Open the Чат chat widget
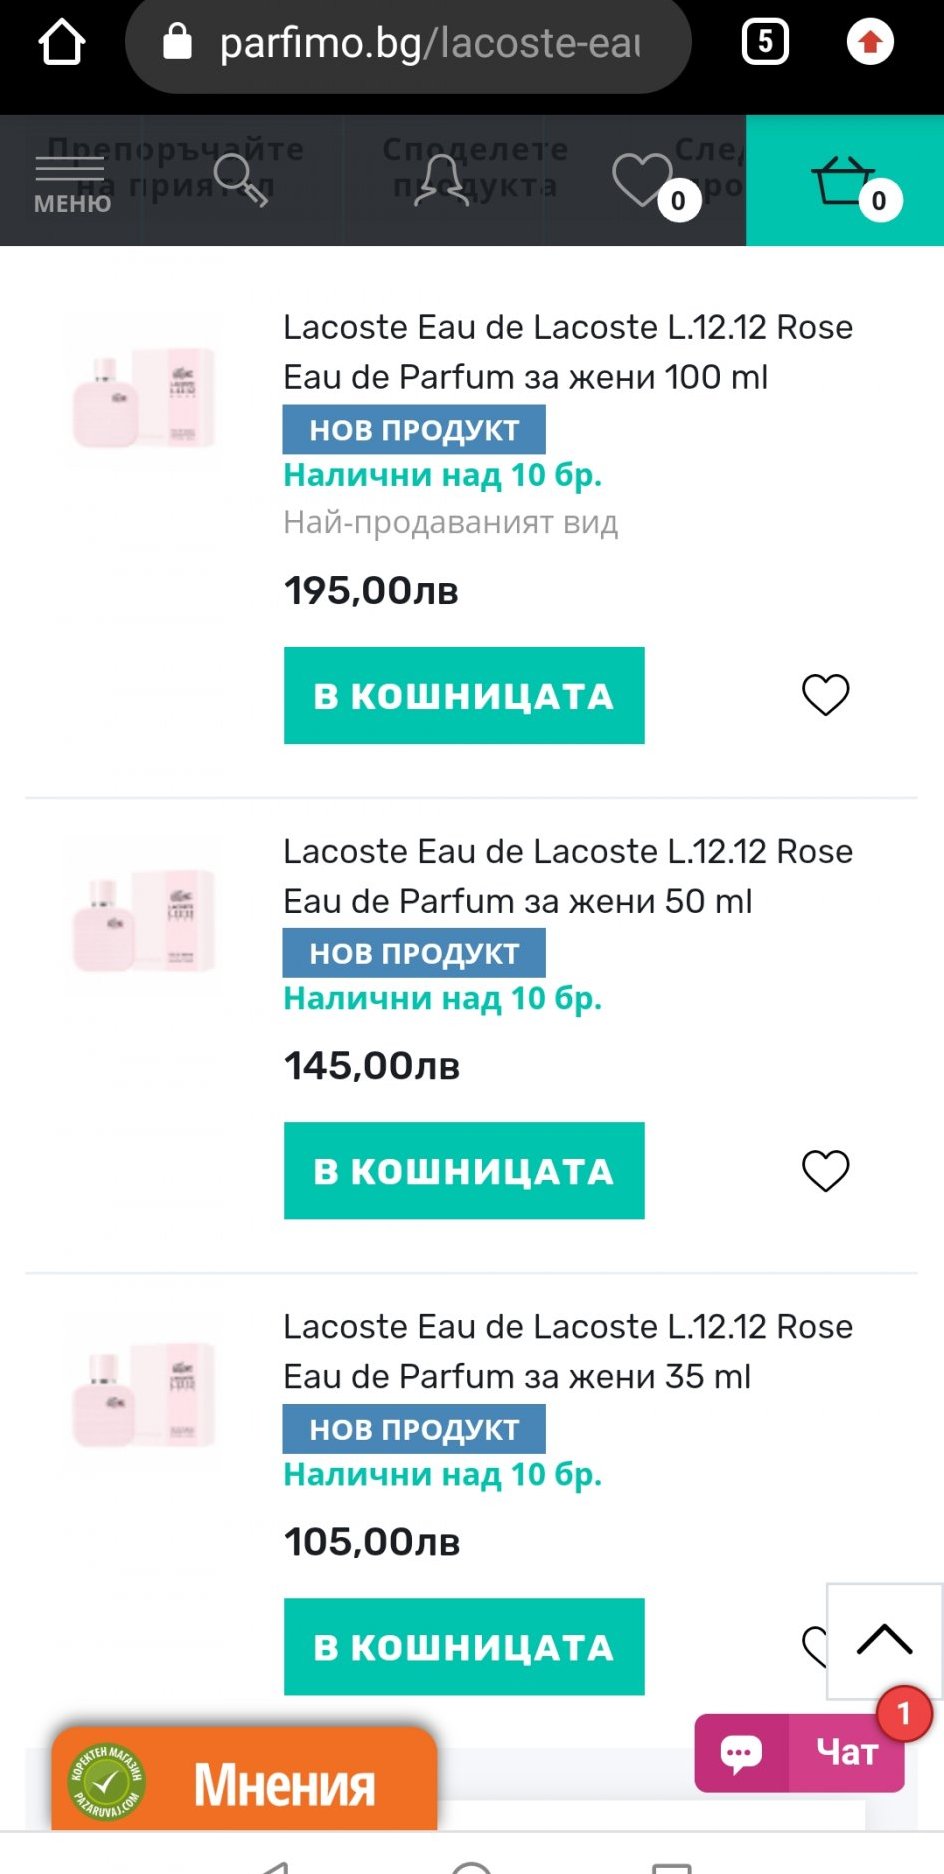The height and width of the screenshot is (1874, 944). (x=800, y=1752)
